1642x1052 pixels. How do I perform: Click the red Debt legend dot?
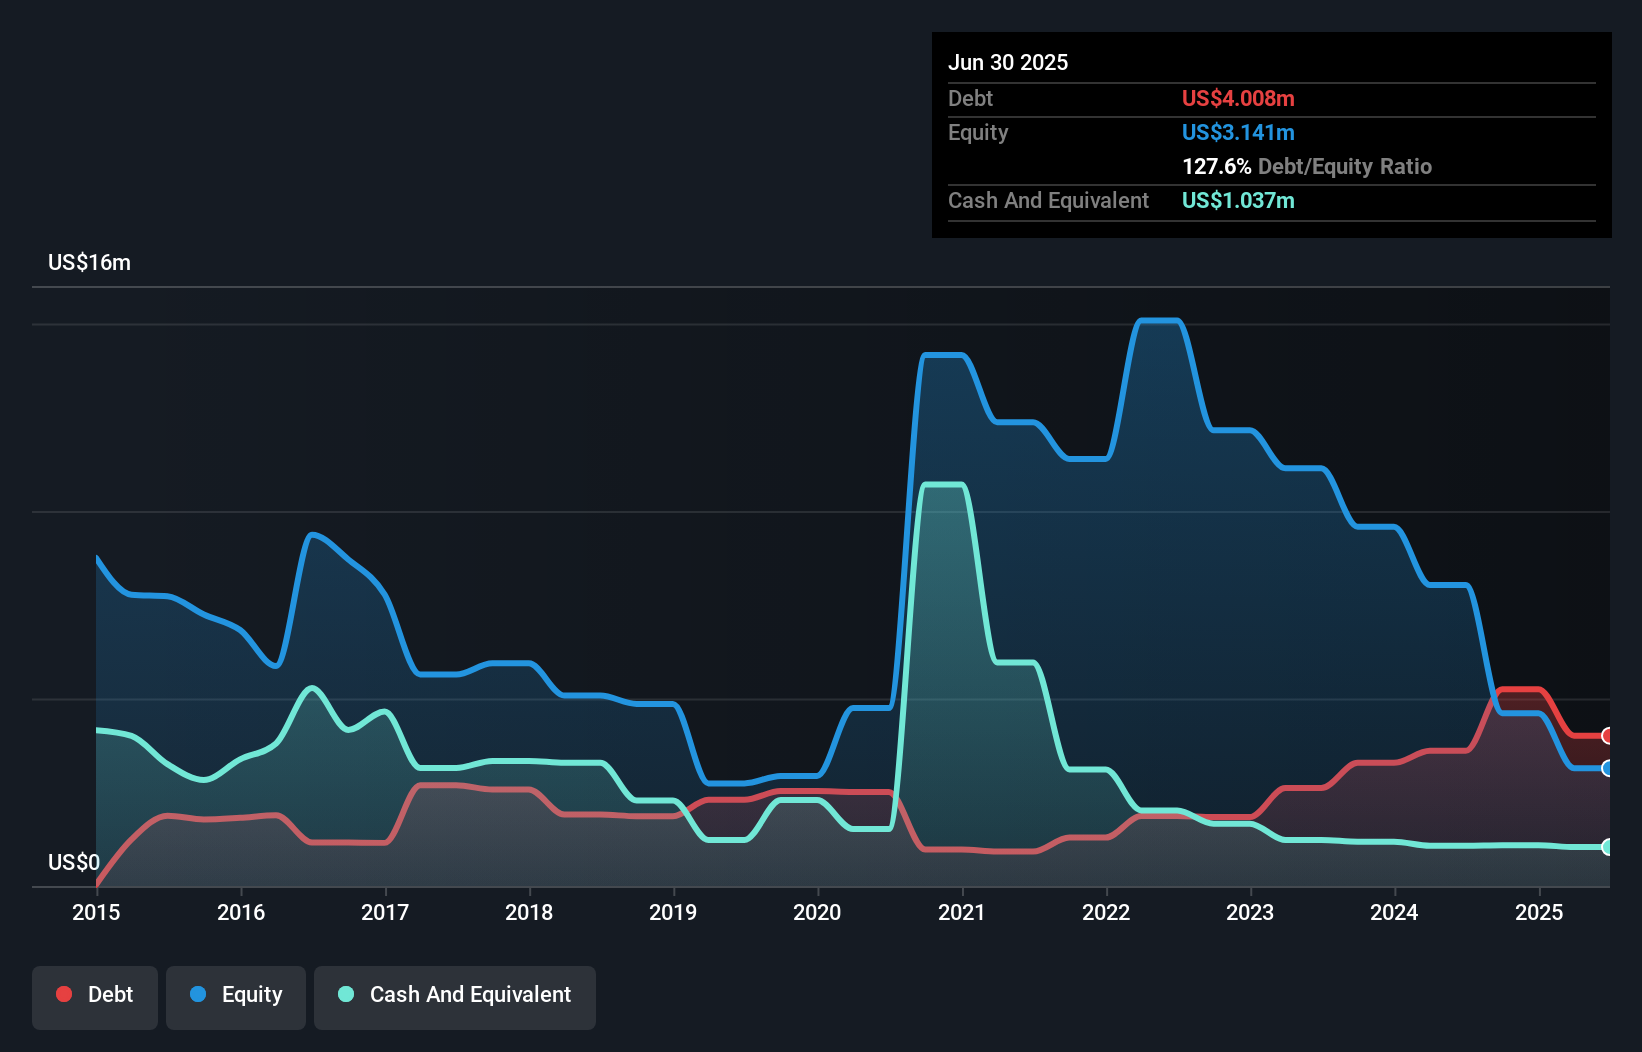pos(62,994)
